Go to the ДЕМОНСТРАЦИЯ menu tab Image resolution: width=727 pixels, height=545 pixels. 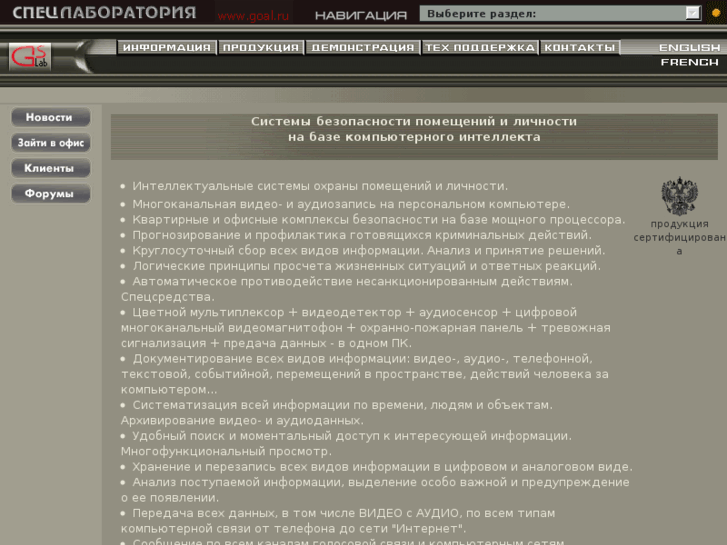(363, 47)
